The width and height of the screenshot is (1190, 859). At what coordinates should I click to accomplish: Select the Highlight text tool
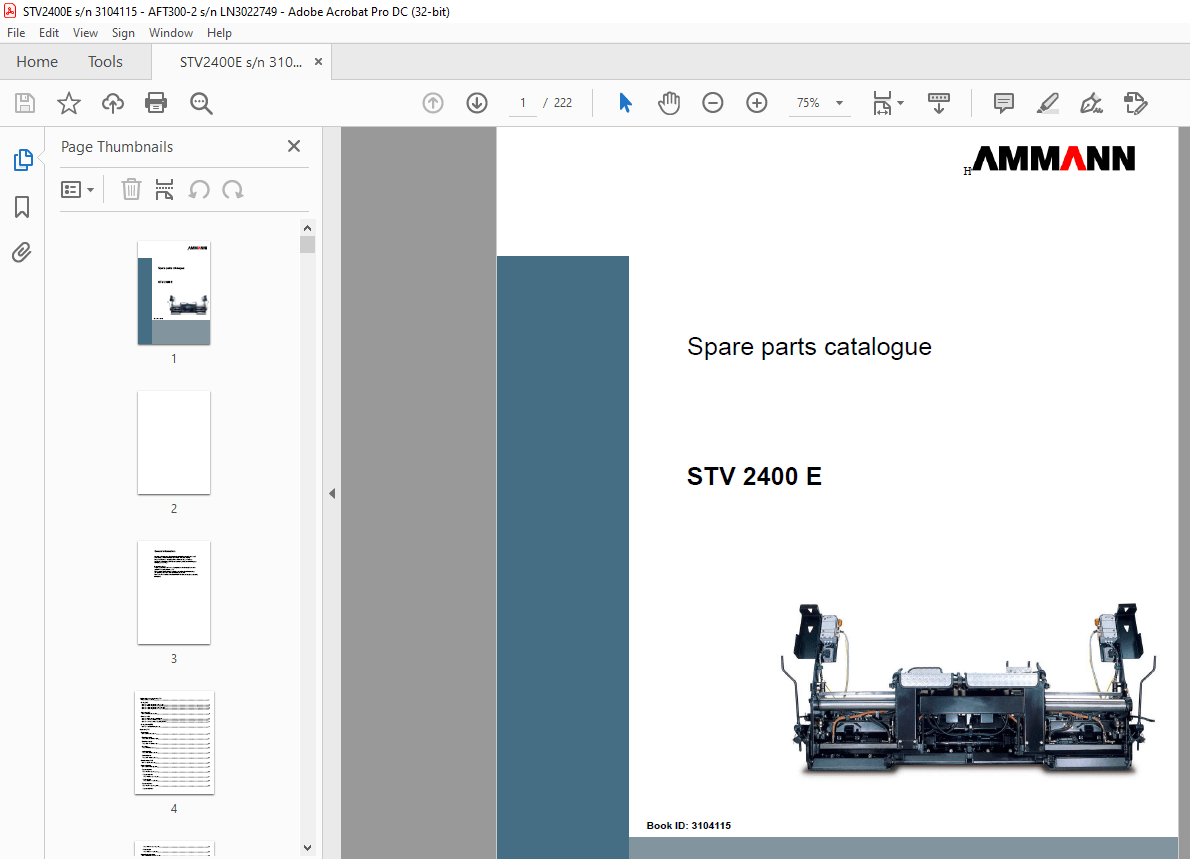[x=1047, y=102]
